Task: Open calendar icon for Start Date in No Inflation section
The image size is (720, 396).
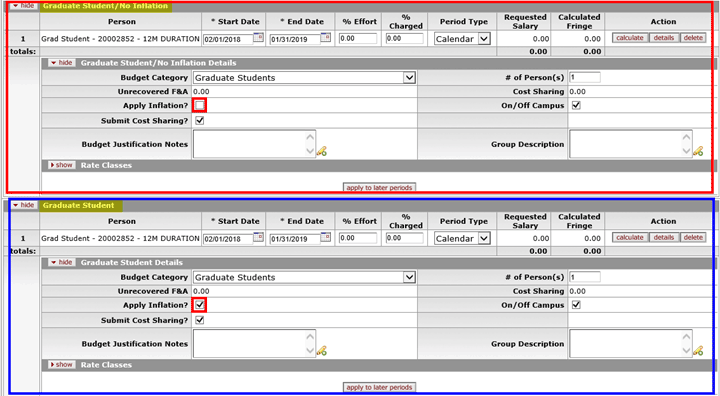Action: pos(259,38)
